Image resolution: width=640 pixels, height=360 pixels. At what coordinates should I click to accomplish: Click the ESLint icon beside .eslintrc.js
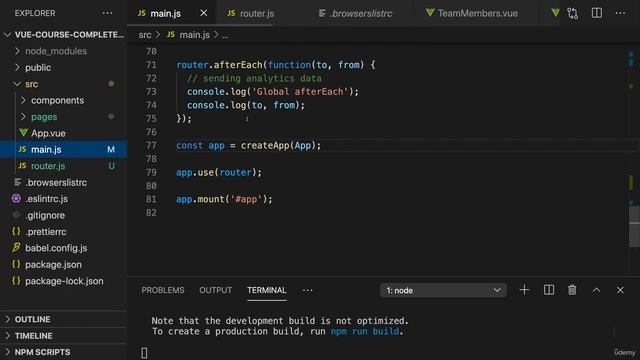16,198
